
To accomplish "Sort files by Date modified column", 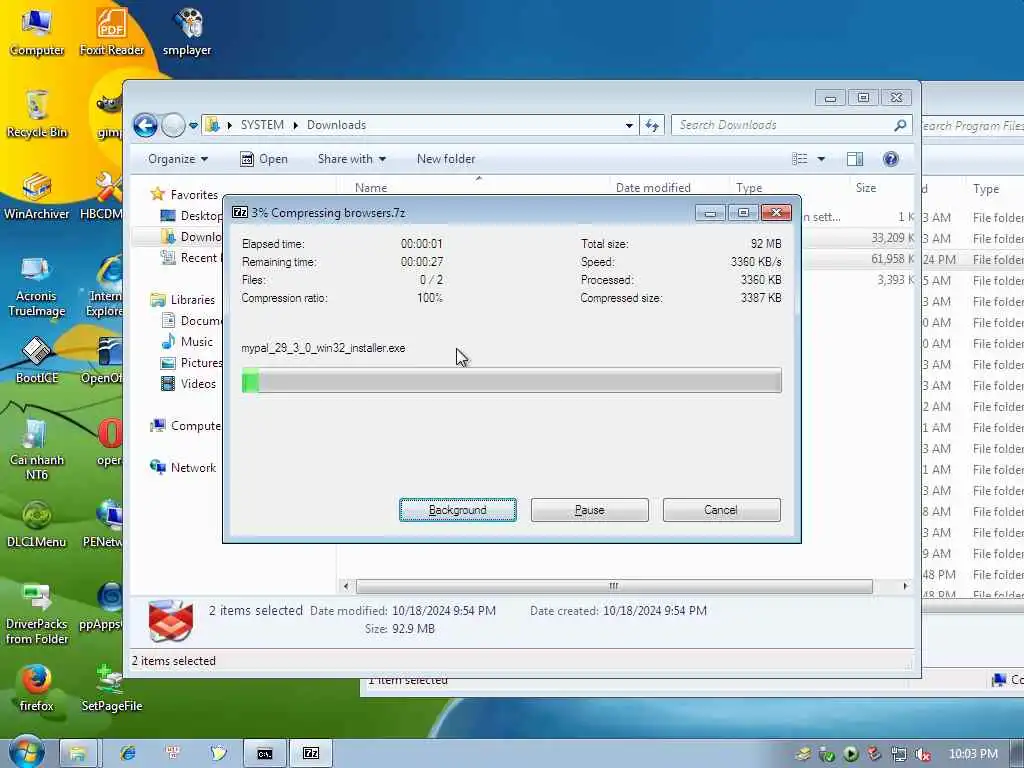I will coord(653,187).
